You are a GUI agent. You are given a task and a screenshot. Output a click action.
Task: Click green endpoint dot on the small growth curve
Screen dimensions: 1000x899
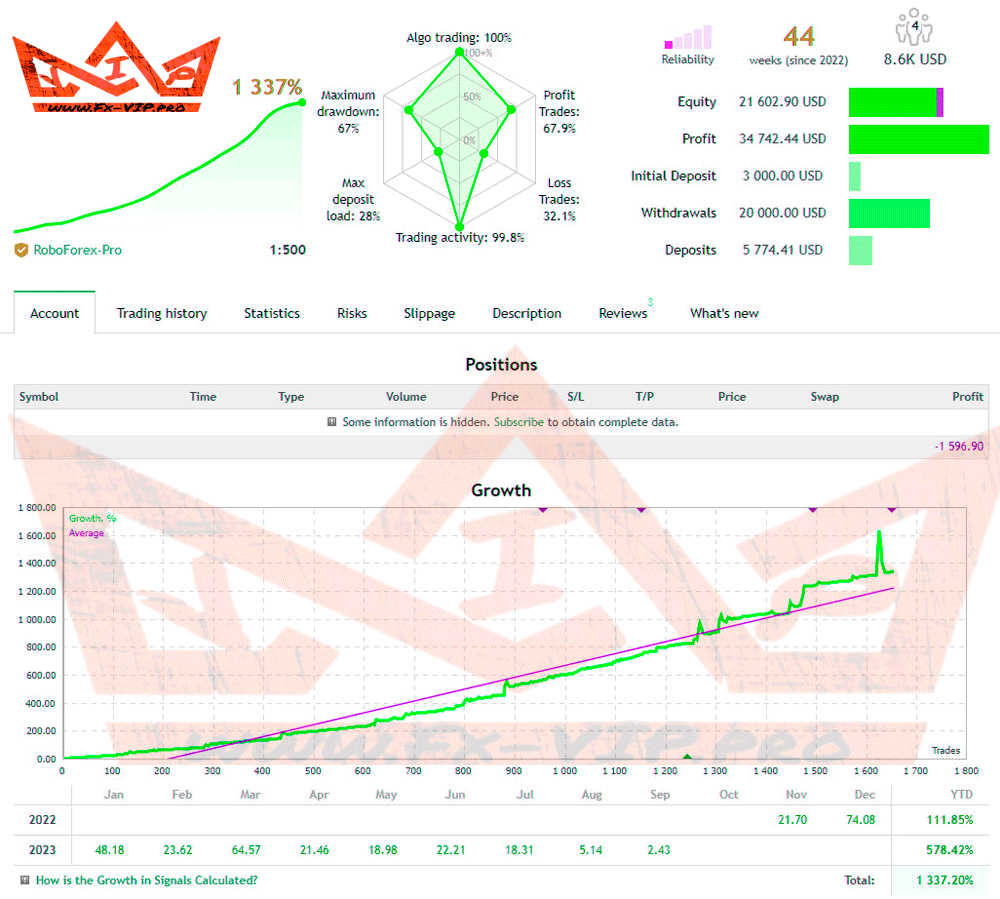point(300,101)
